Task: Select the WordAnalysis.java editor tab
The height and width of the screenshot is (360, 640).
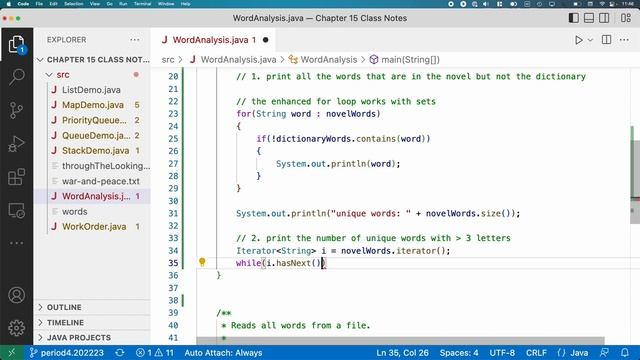Action: [x=214, y=40]
